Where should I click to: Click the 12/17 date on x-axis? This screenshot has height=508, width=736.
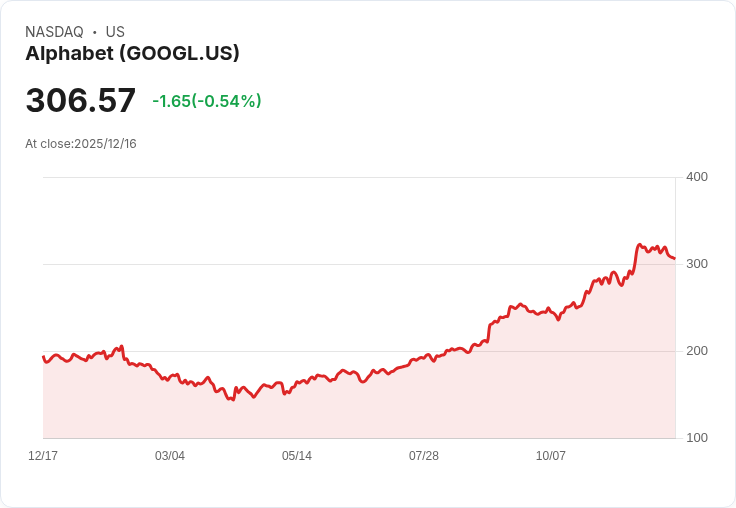43,456
